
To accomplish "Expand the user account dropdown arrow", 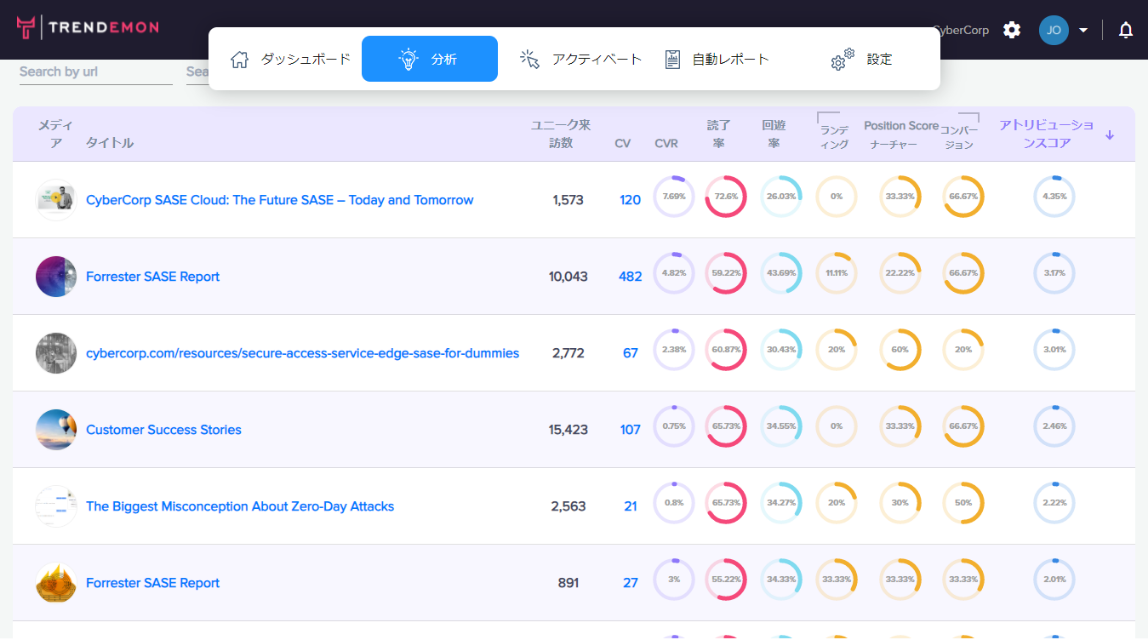I will [x=1084, y=30].
